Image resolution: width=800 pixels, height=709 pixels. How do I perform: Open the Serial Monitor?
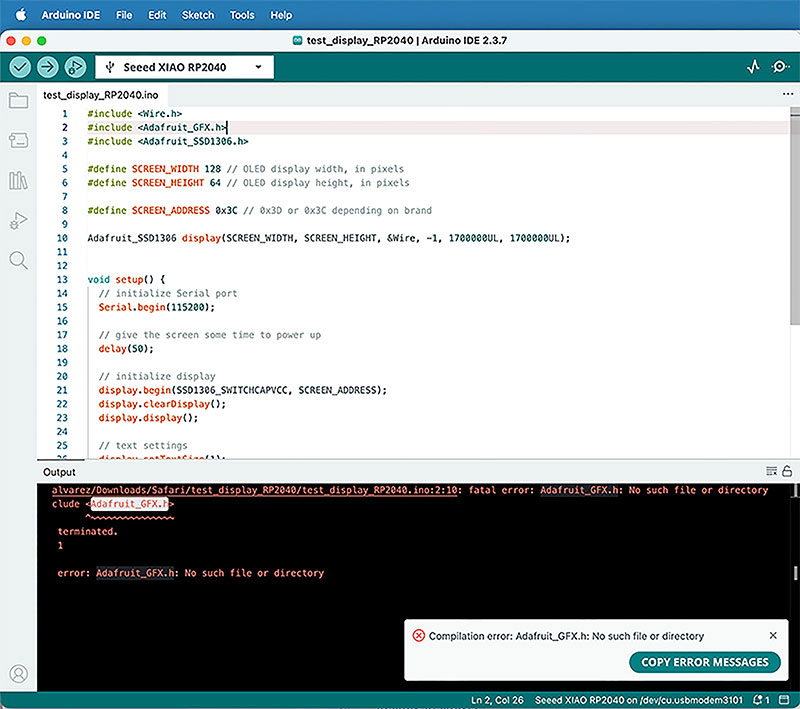coord(781,67)
